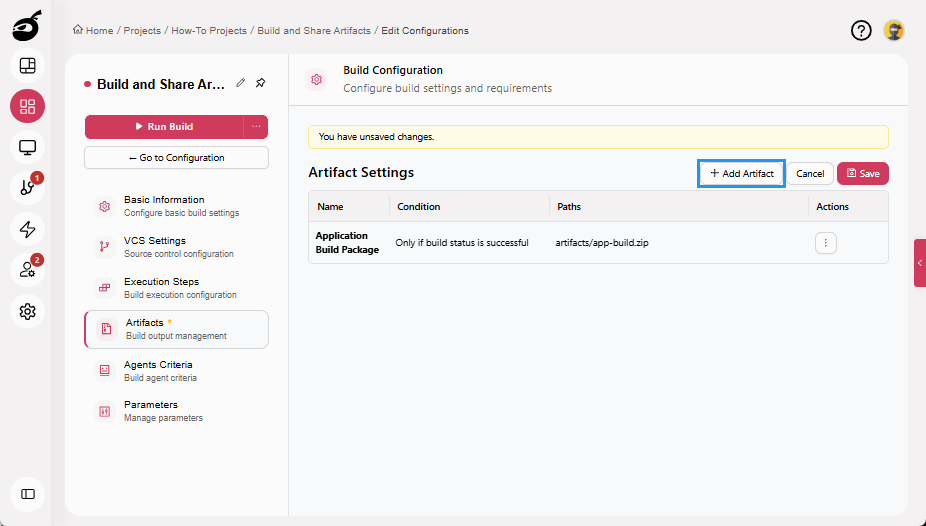This screenshot has width=926, height=526.
Task: Toggle the sidebar panel icon at bottom left
Action: pyautogui.click(x=28, y=494)
